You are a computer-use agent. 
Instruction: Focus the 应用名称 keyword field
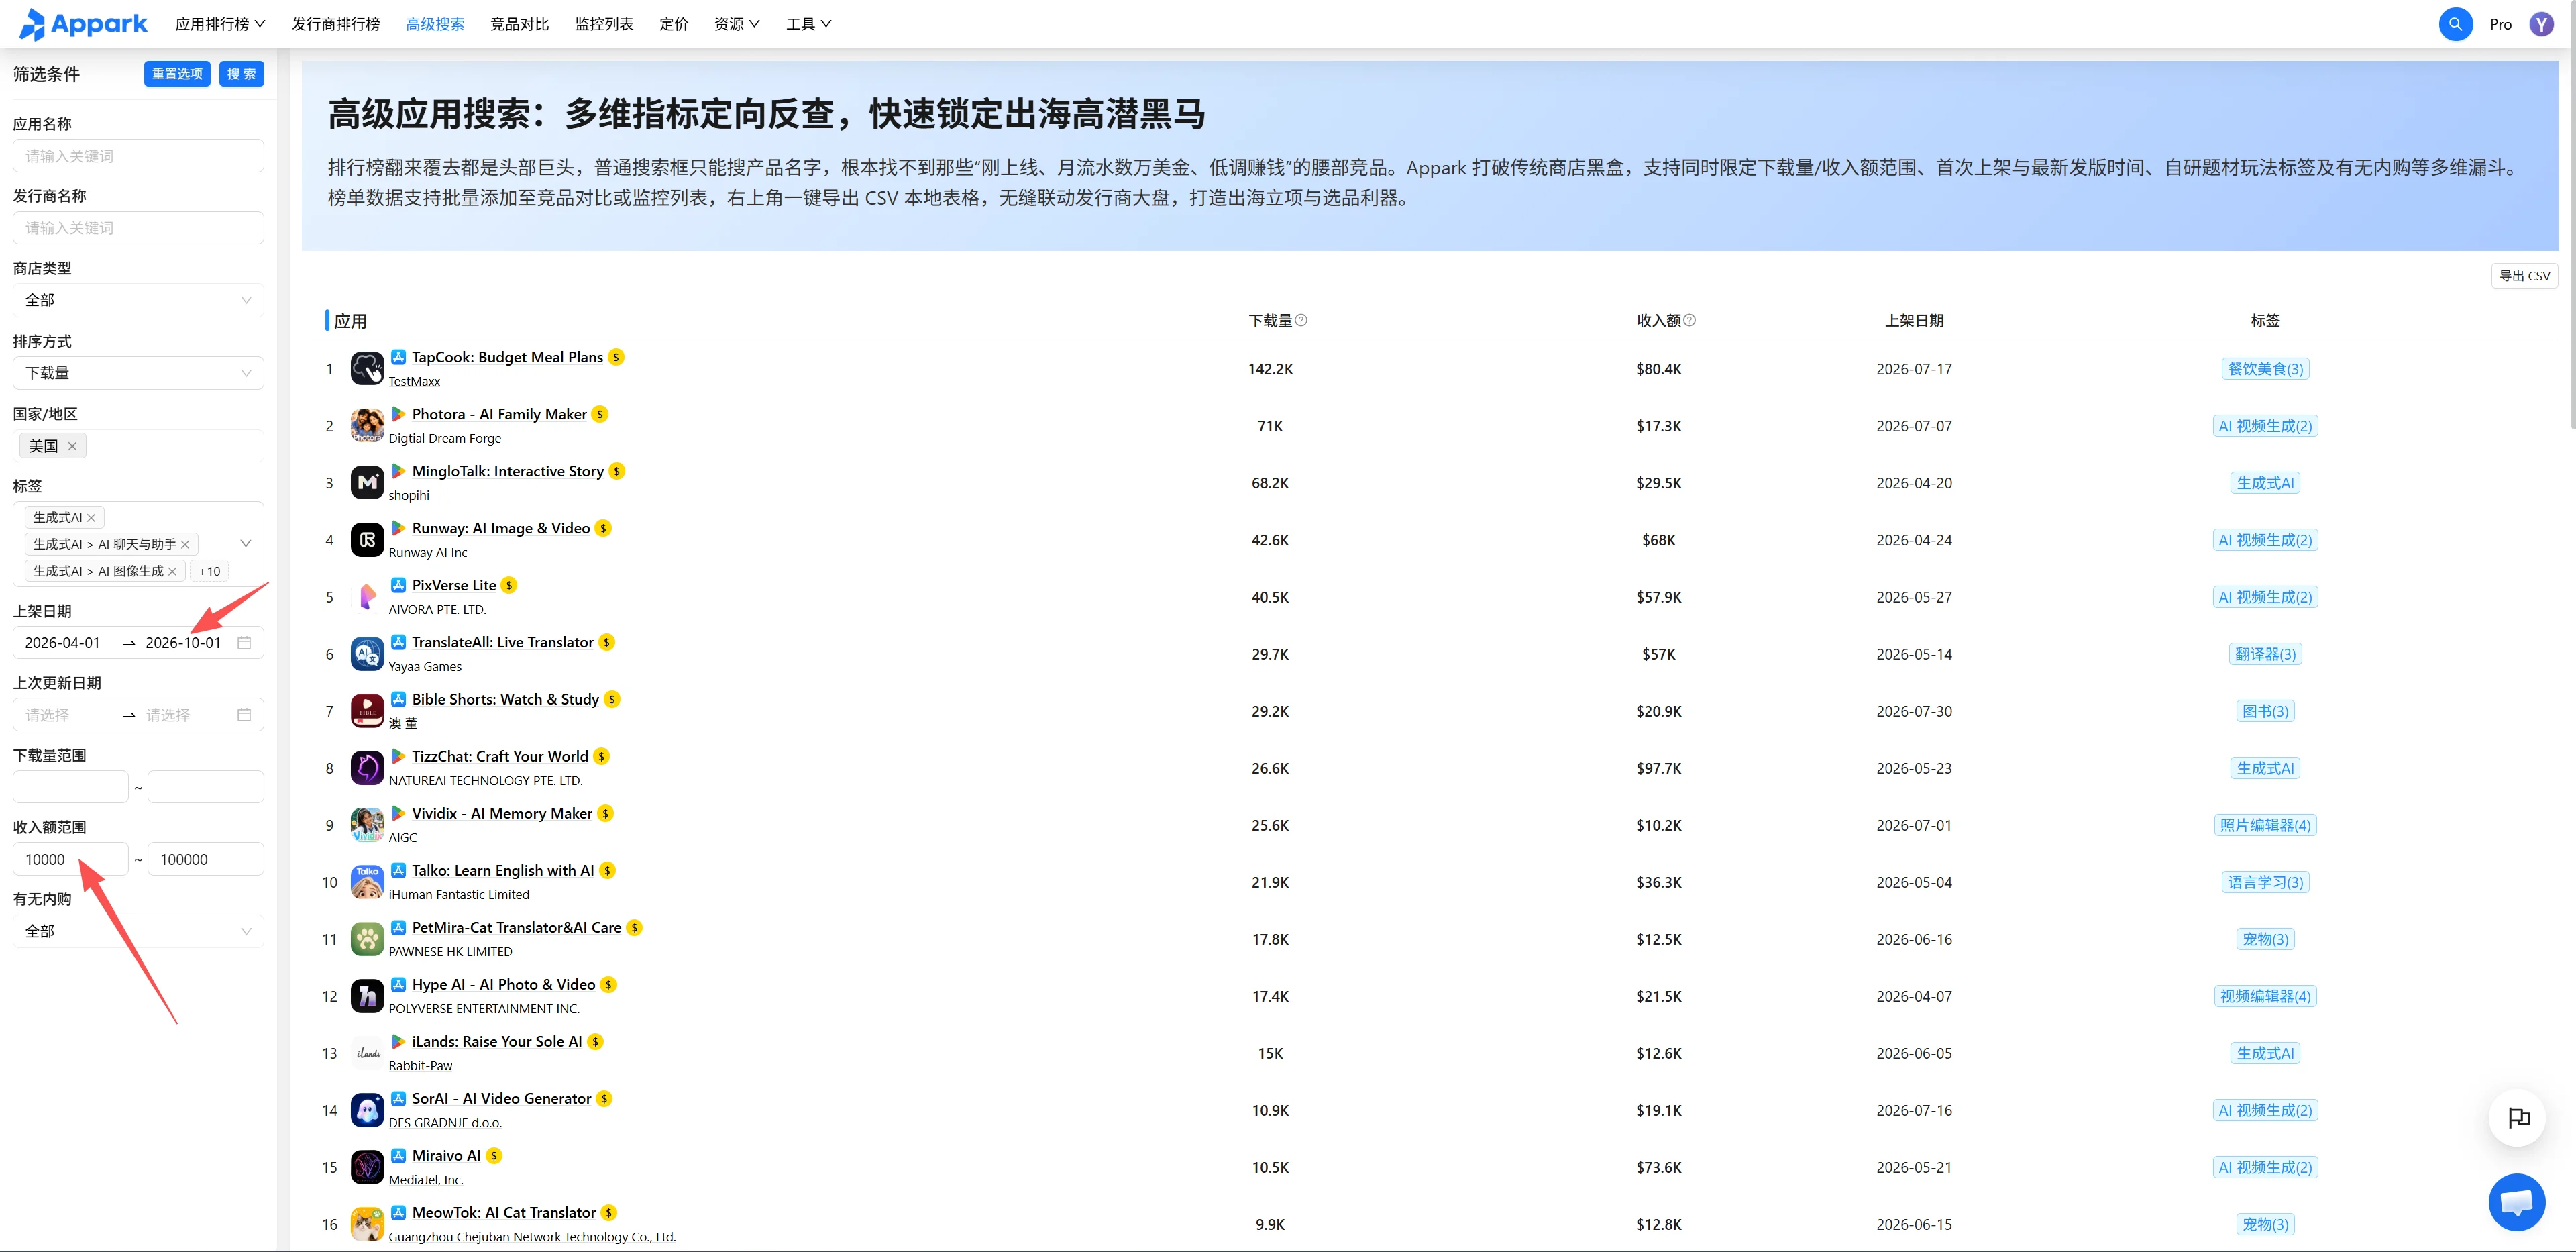[x=138, y=156]
